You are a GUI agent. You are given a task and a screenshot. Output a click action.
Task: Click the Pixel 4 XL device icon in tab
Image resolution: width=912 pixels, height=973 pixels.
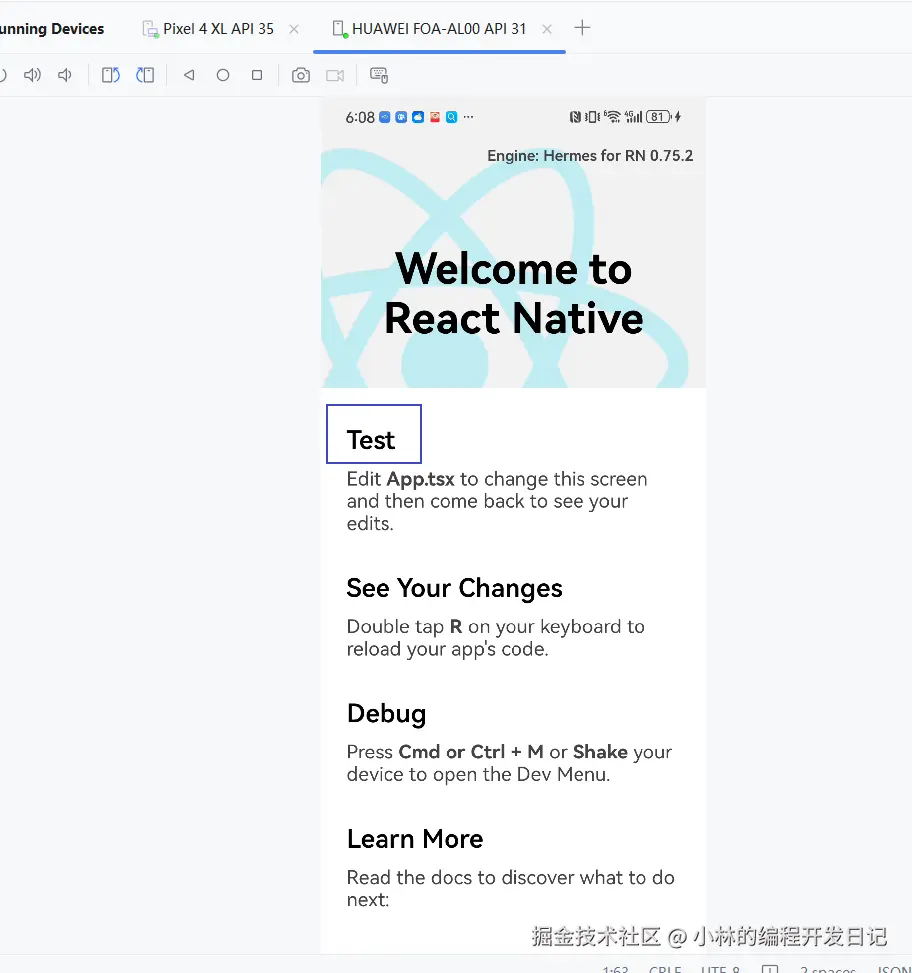pyautogui.click(x=150, y=29)
